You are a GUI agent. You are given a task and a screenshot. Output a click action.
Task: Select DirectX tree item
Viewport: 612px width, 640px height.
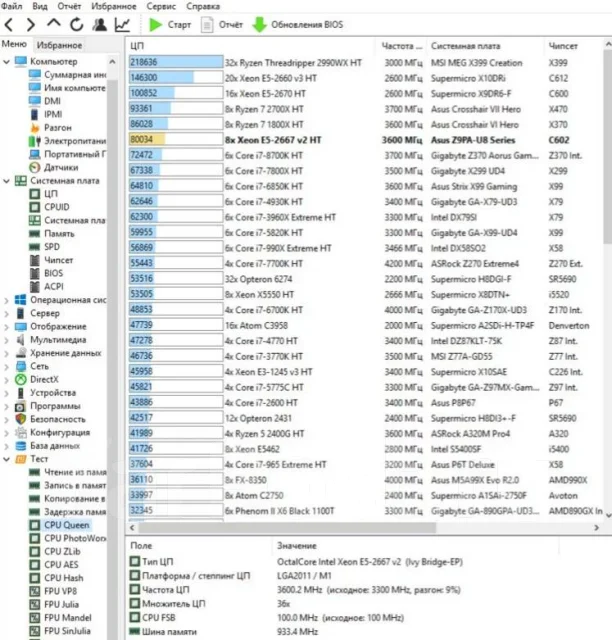click(37, 380)
